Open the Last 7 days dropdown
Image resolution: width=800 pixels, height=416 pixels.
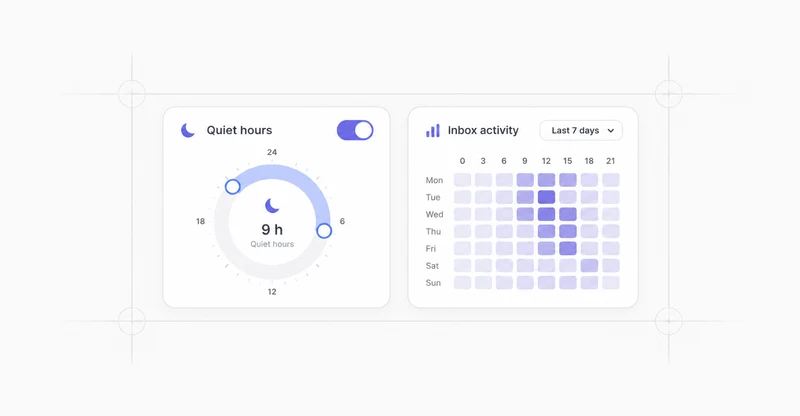581,130
